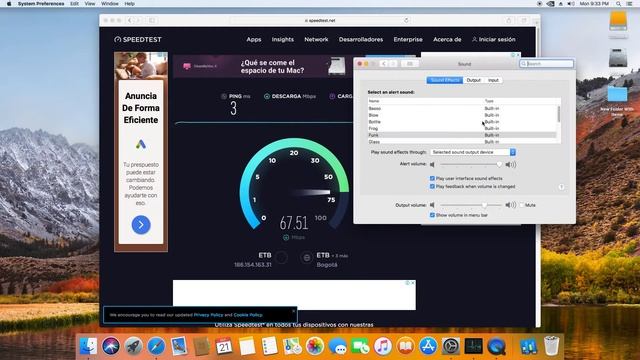Click the Alert volume slider
This screenshot has width=640, height=360.
470,164
